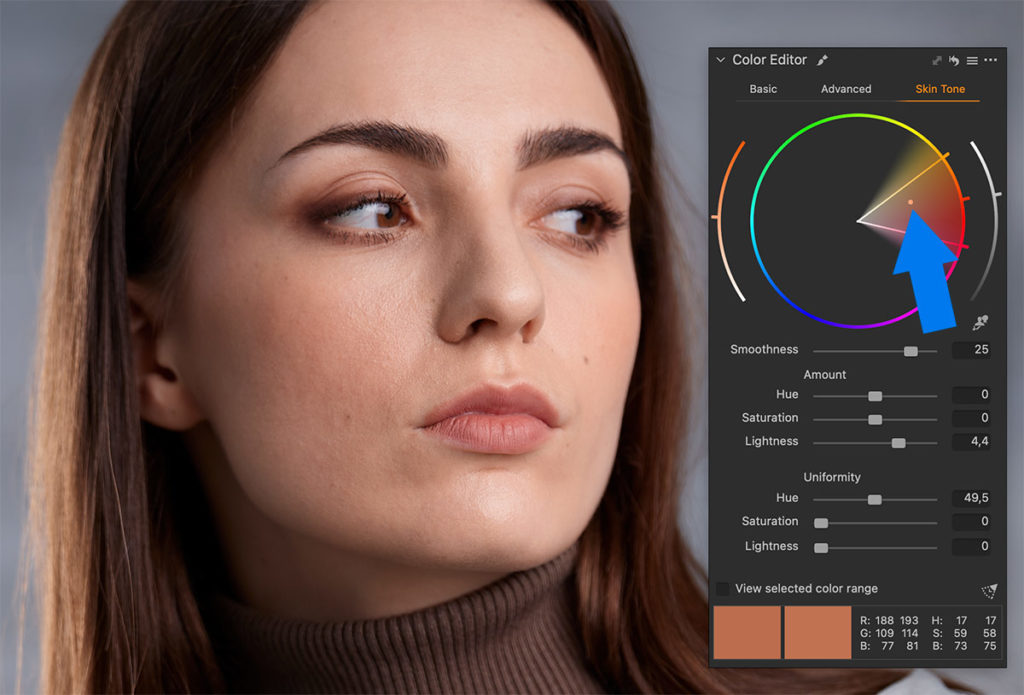Switch to the Basic tab
This screenshot has width=1024, height=695.
point(763,89)
